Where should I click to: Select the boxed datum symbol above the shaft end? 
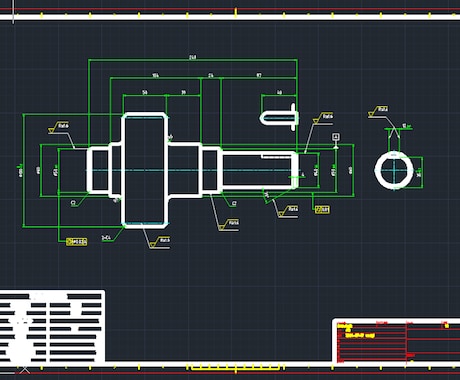pos(336,137)
